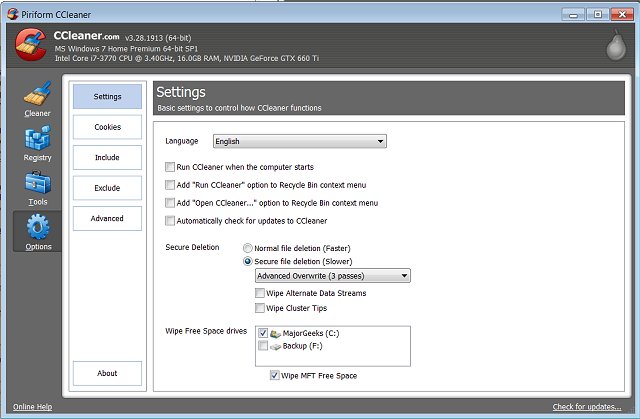640x419 pixels.
Task: Check Add "Open CCleaner..." to Recycle Bin menu
Action: pyautogui.click(x=170, y=203)
